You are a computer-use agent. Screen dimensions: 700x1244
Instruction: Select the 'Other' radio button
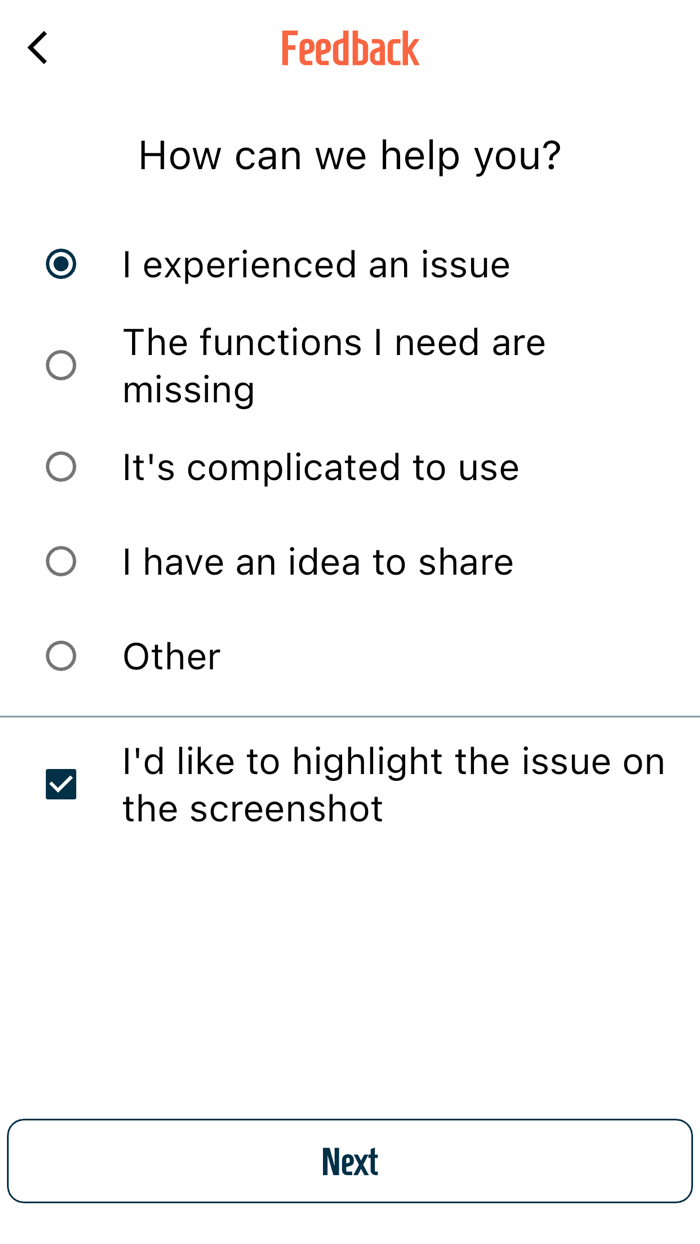tap(61, 656)
